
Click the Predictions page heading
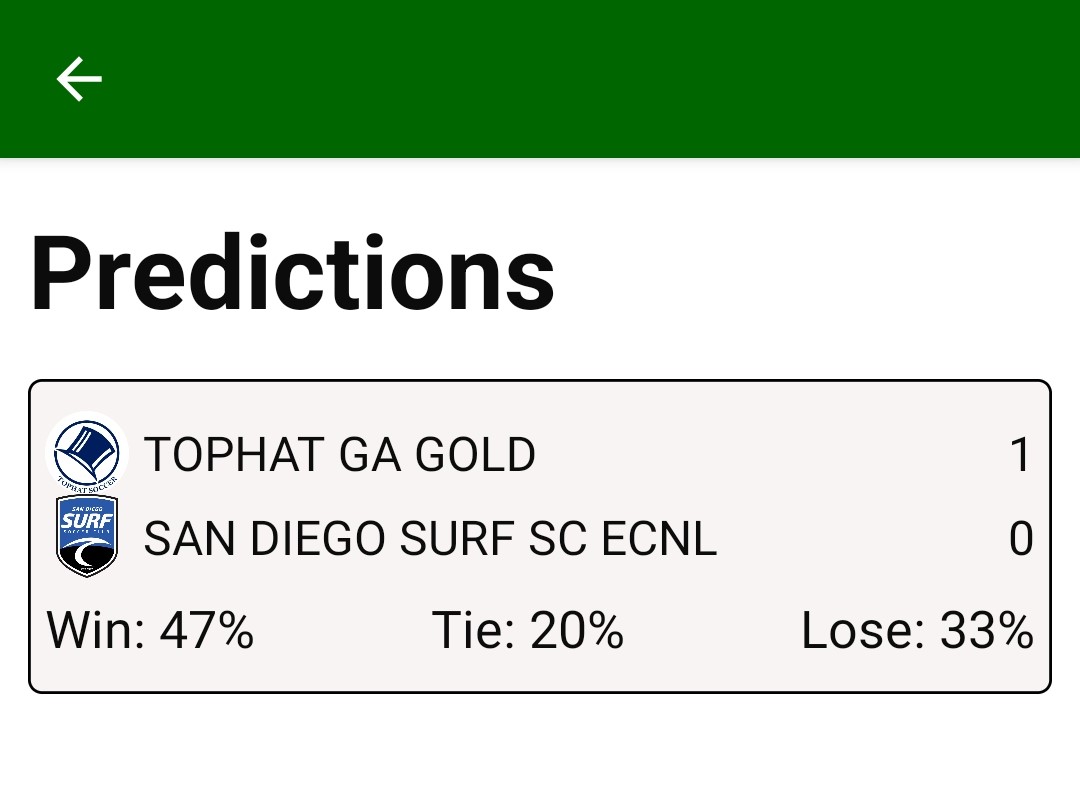pyautogui.click(x=292, y=273)
